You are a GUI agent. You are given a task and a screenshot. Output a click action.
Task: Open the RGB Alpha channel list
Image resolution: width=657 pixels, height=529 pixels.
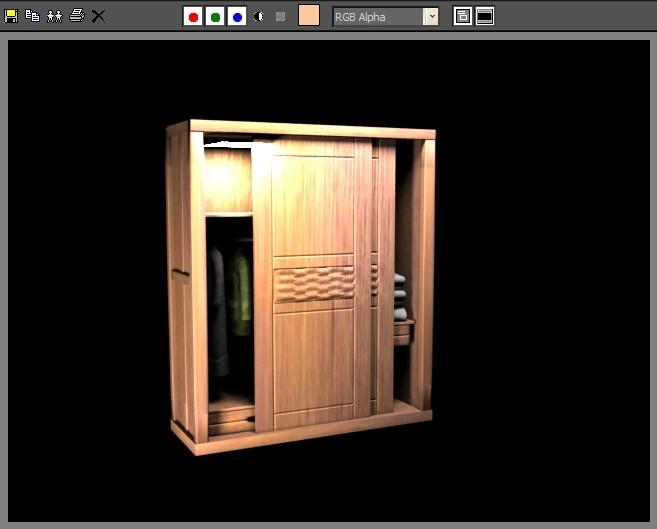coord(385,17)
